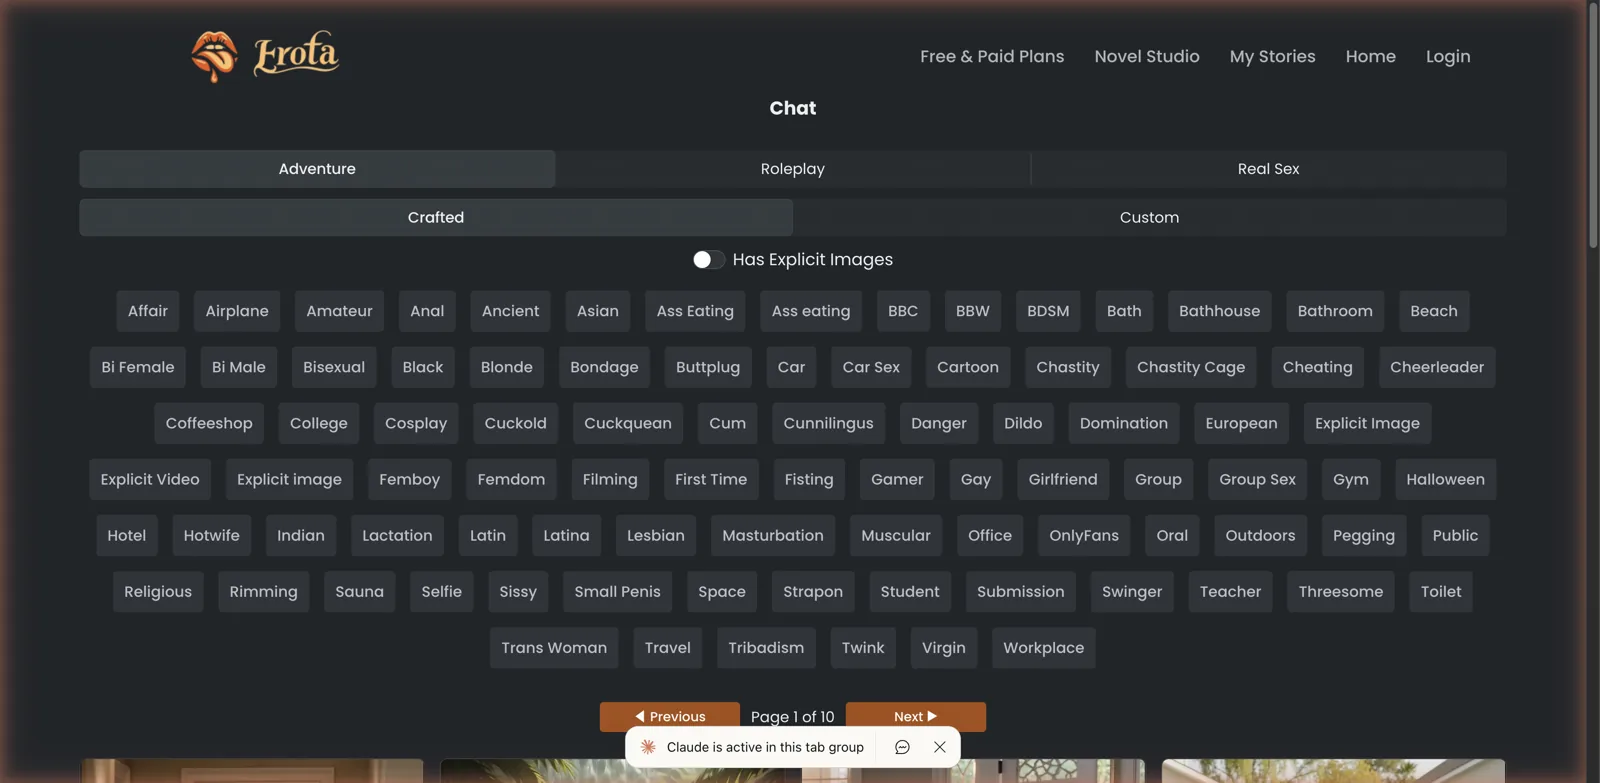Filter by the Car tag
1600x783 pixels.
pos(791,367)
